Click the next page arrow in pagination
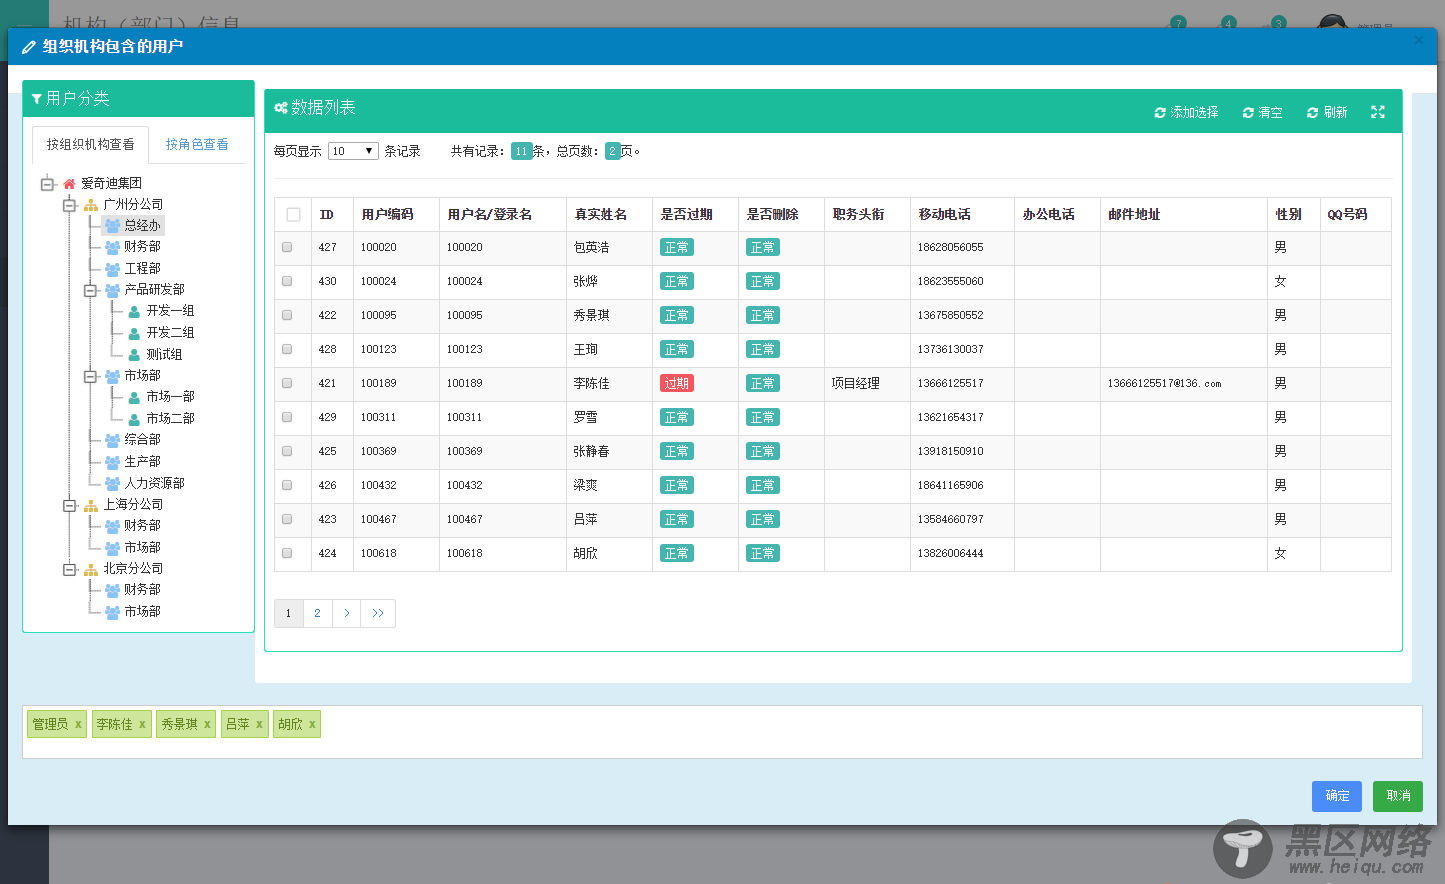Image resolution: width=1445 pixels, height=884 pixels. click(346, 613)
